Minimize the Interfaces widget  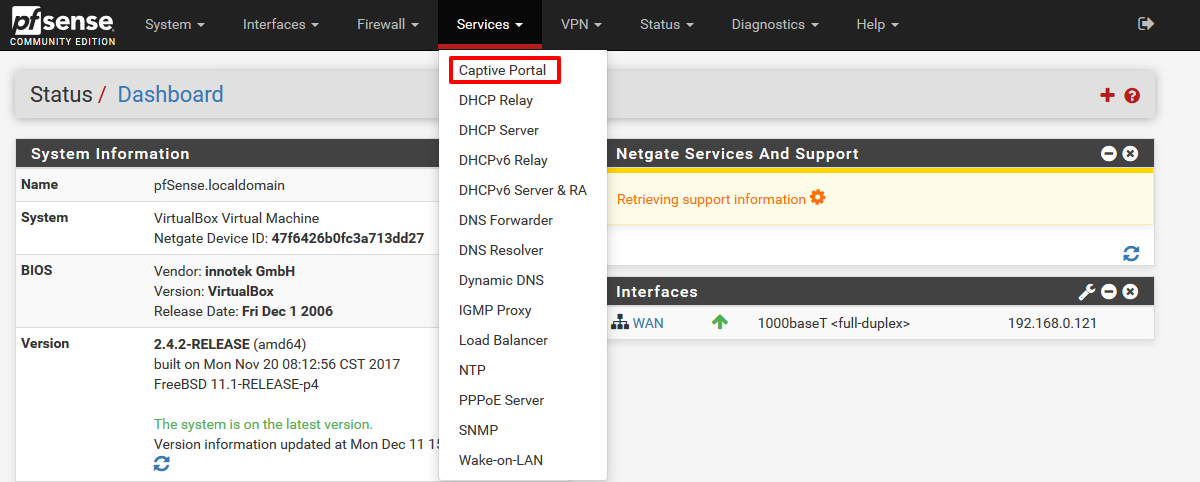tap(1108, 292)
